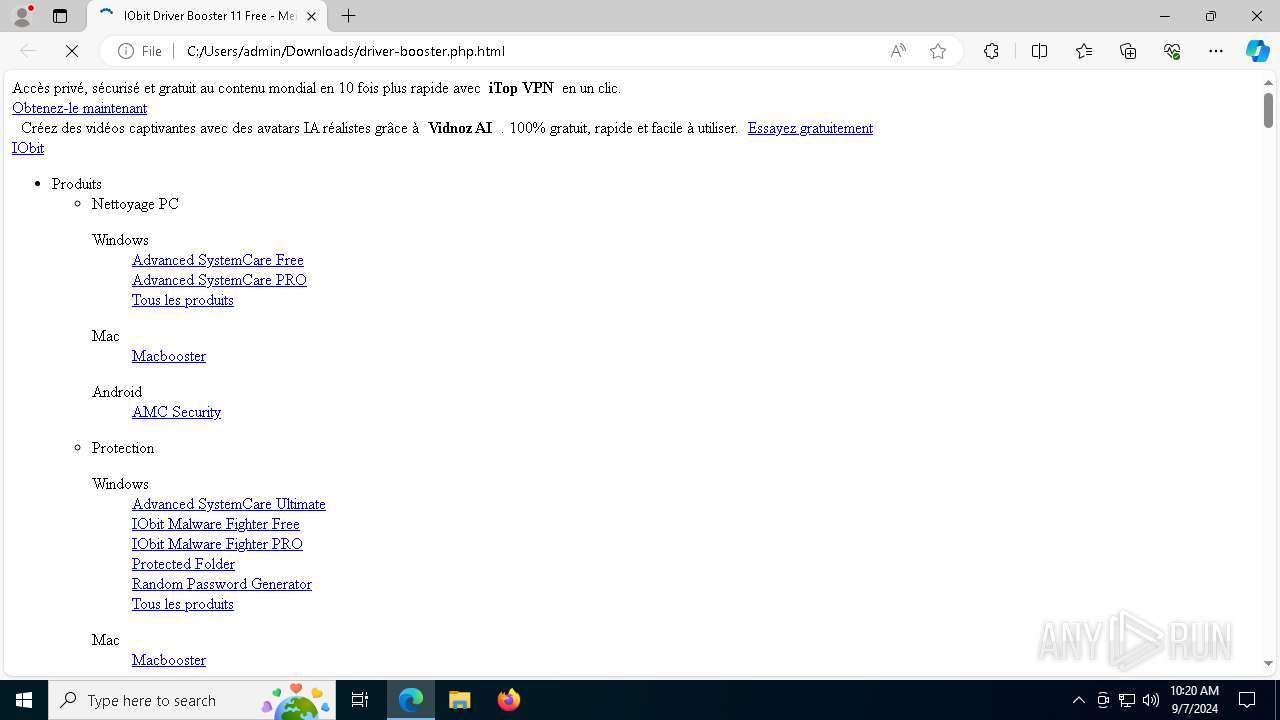
Task: Open Tous les produits under Protection
Action: coord(183,604)
